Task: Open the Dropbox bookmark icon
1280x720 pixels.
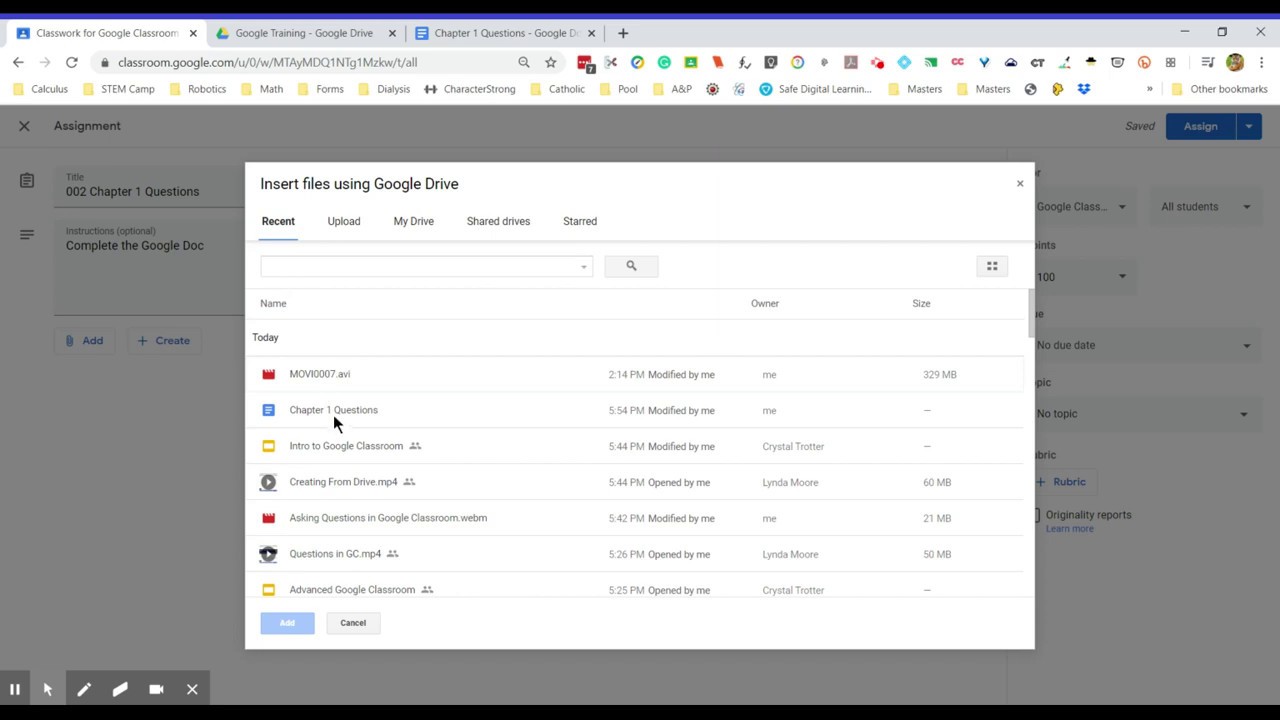Action: pyautogui.click(x=1084, y=89)
